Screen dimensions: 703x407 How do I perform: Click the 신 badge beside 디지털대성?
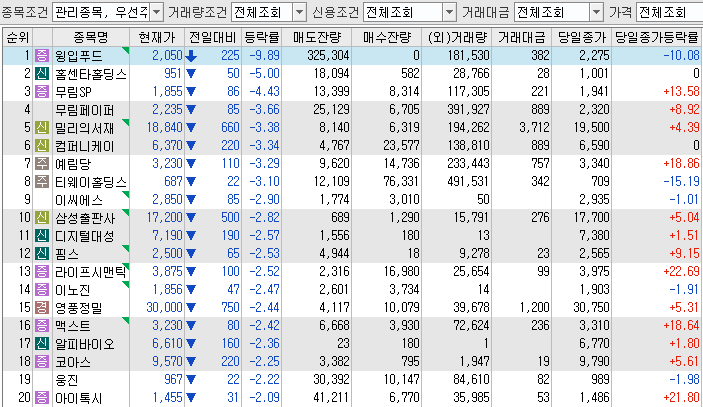42,236
